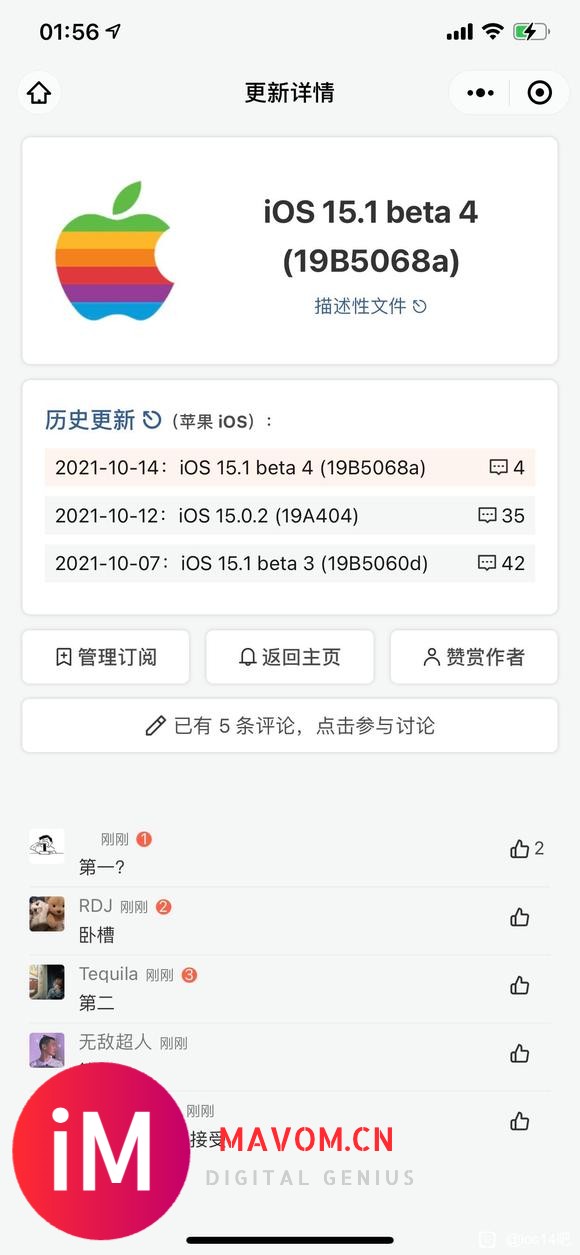Image resolution: width=580 pixels, height=1255 pixels.
Task: Tap 已有 5 条评论 to join discussion
Action: tap(290, 725)
